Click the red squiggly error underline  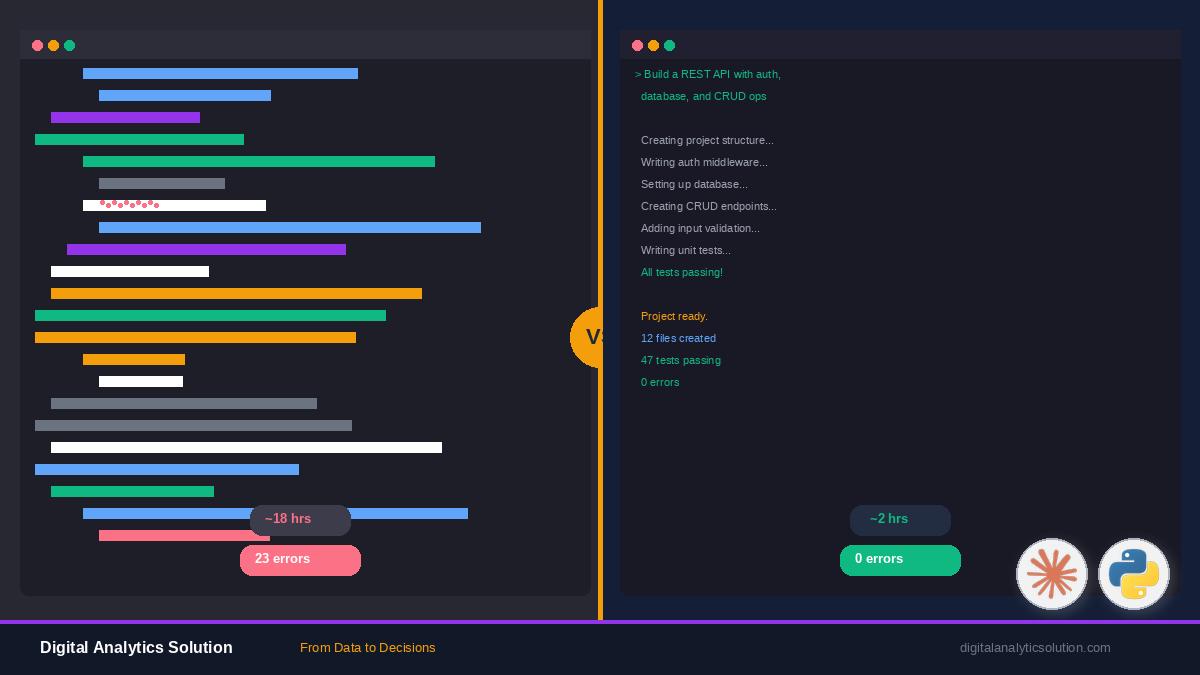(129, 204)
